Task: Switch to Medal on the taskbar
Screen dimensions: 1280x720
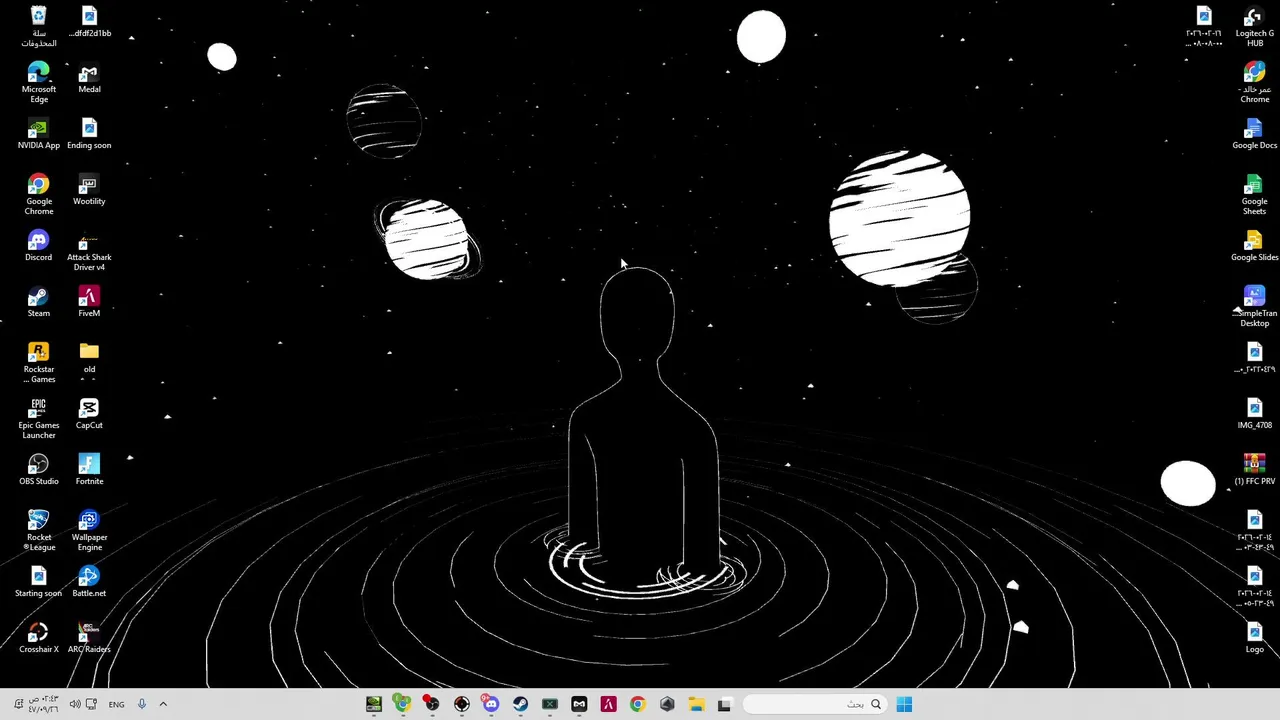Action: (x=579, y=704)
